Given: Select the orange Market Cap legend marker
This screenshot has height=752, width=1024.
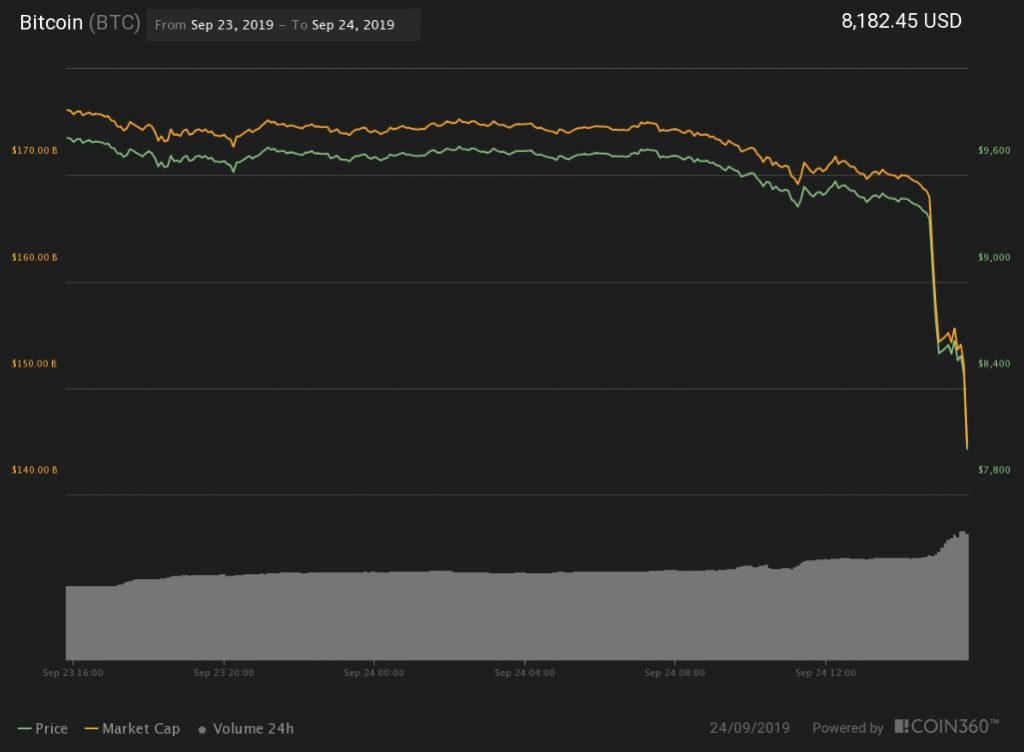Looking at the screenshot, I should point(90,729).
